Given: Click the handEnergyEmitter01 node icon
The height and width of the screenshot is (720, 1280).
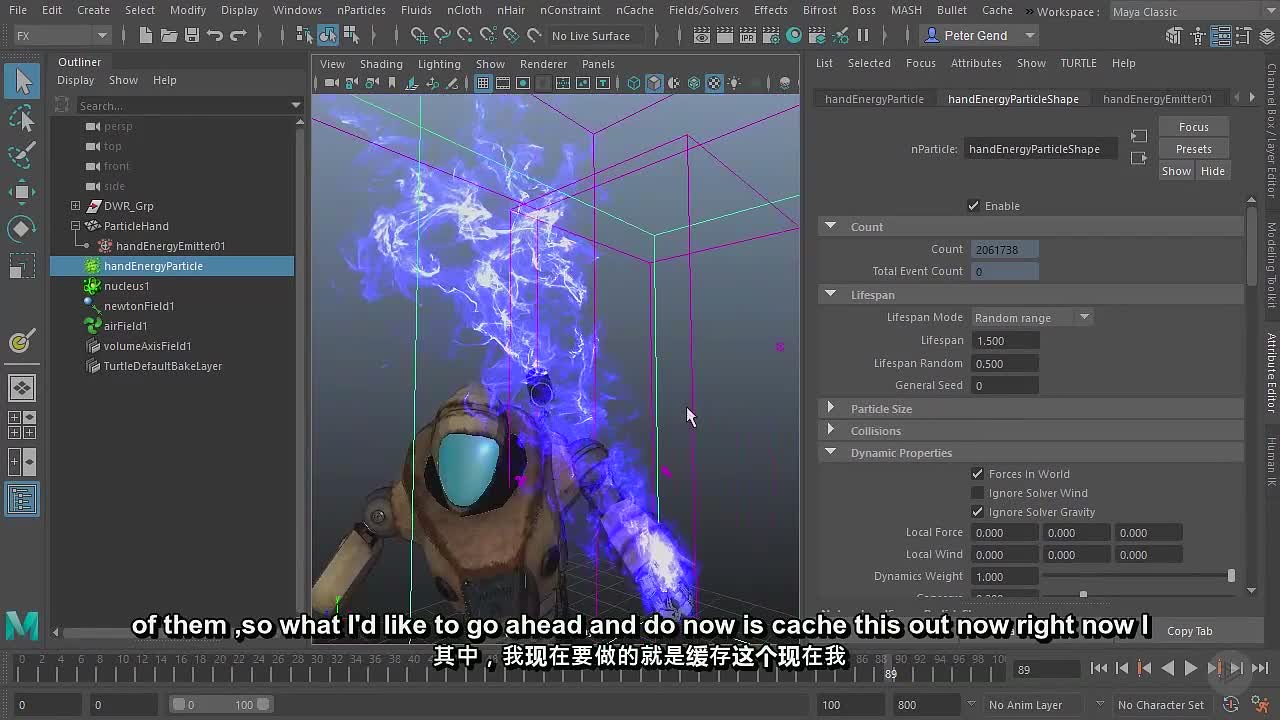Looking at the screenshot, I should pos(104,246).
